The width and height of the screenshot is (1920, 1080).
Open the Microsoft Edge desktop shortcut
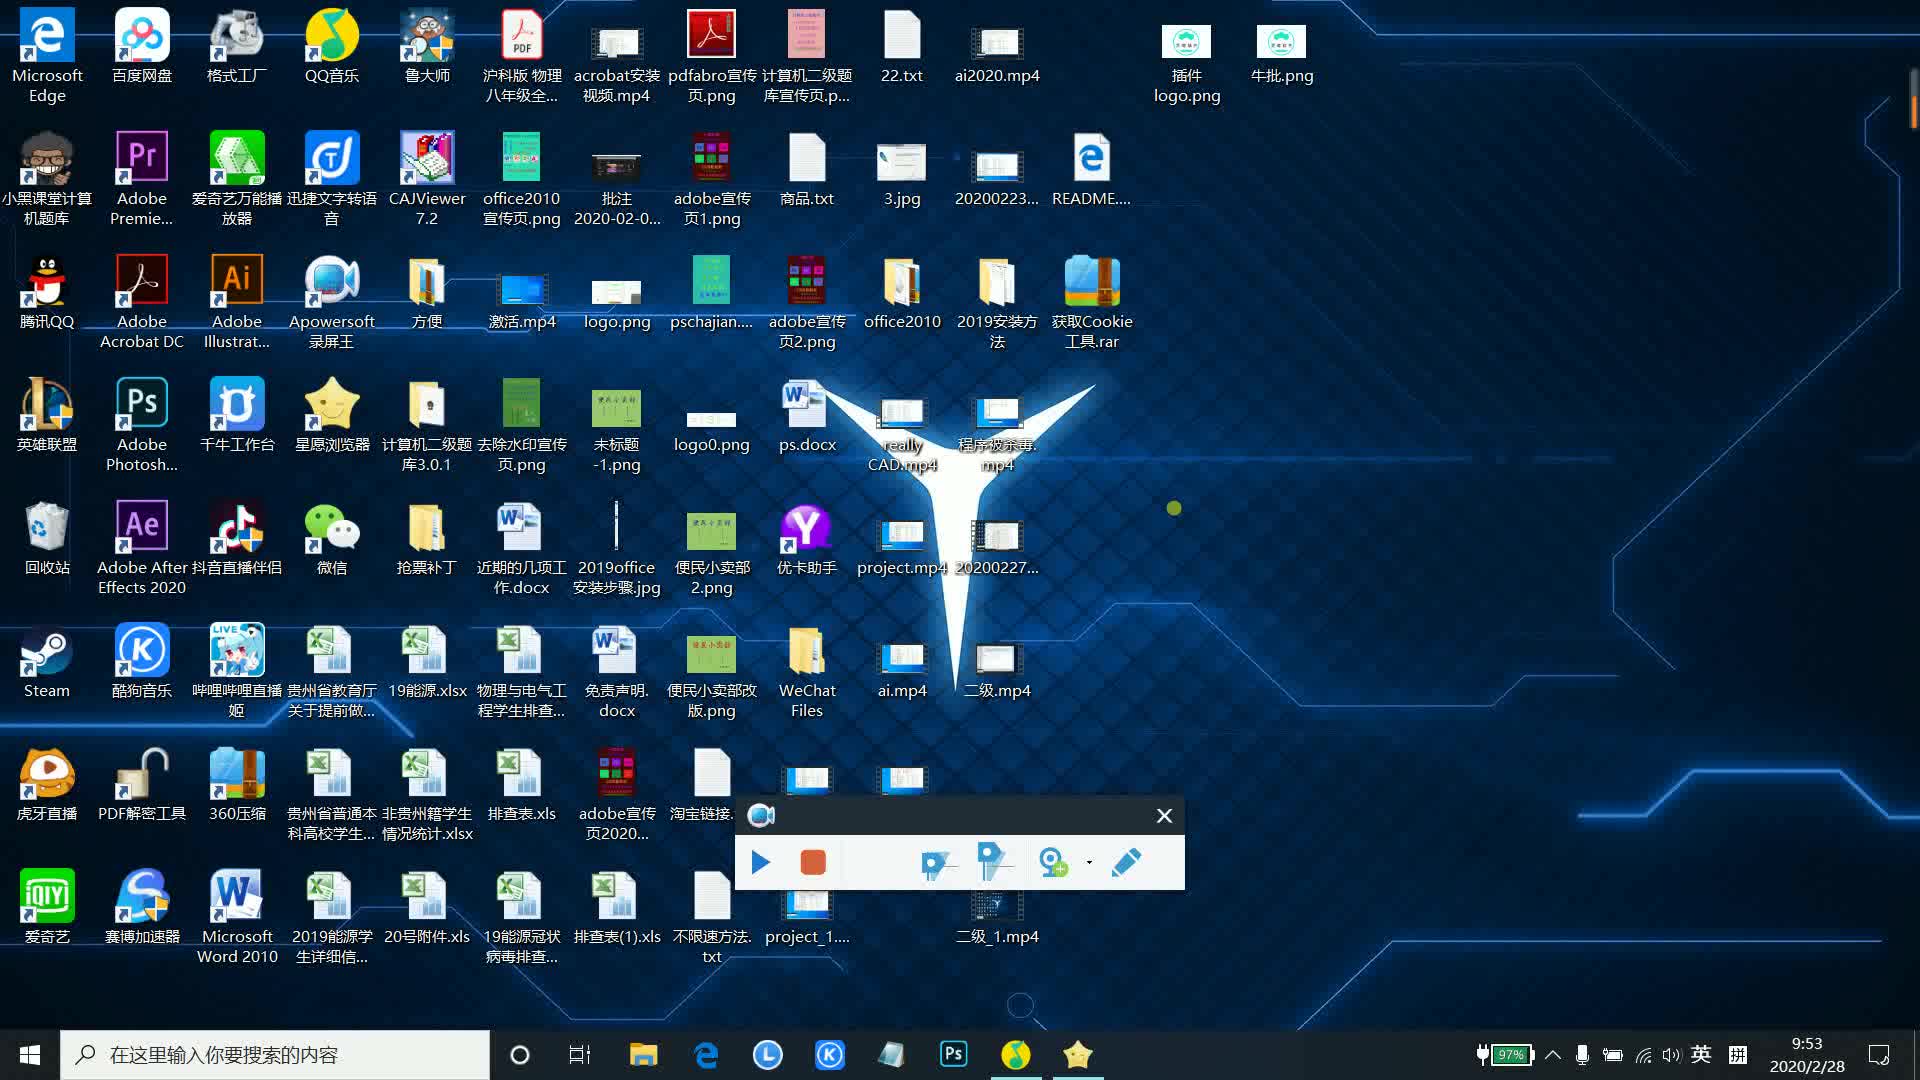(47, 56)
